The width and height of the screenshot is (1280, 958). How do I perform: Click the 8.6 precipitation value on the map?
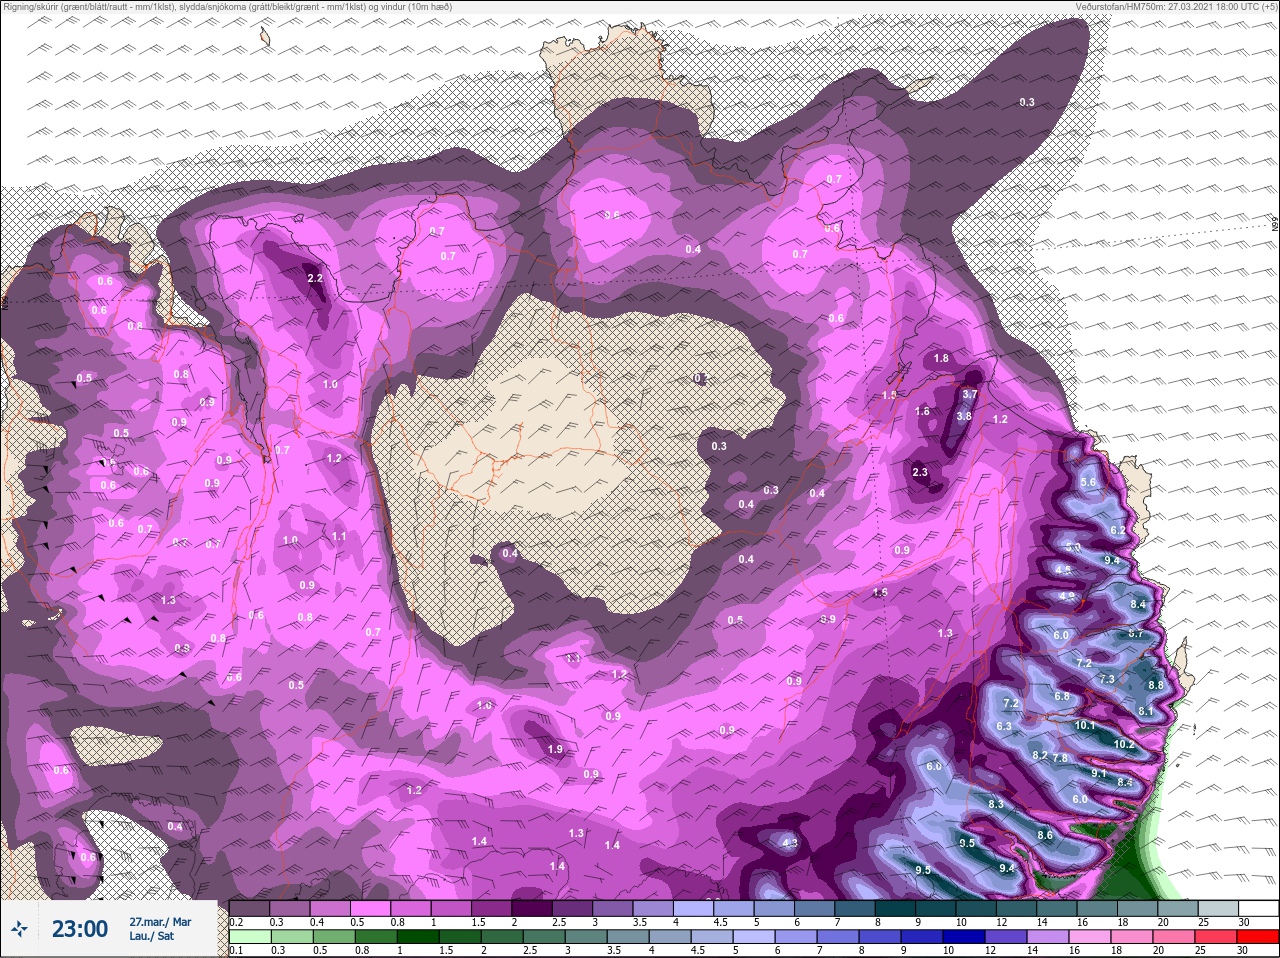coord(1045,835)
